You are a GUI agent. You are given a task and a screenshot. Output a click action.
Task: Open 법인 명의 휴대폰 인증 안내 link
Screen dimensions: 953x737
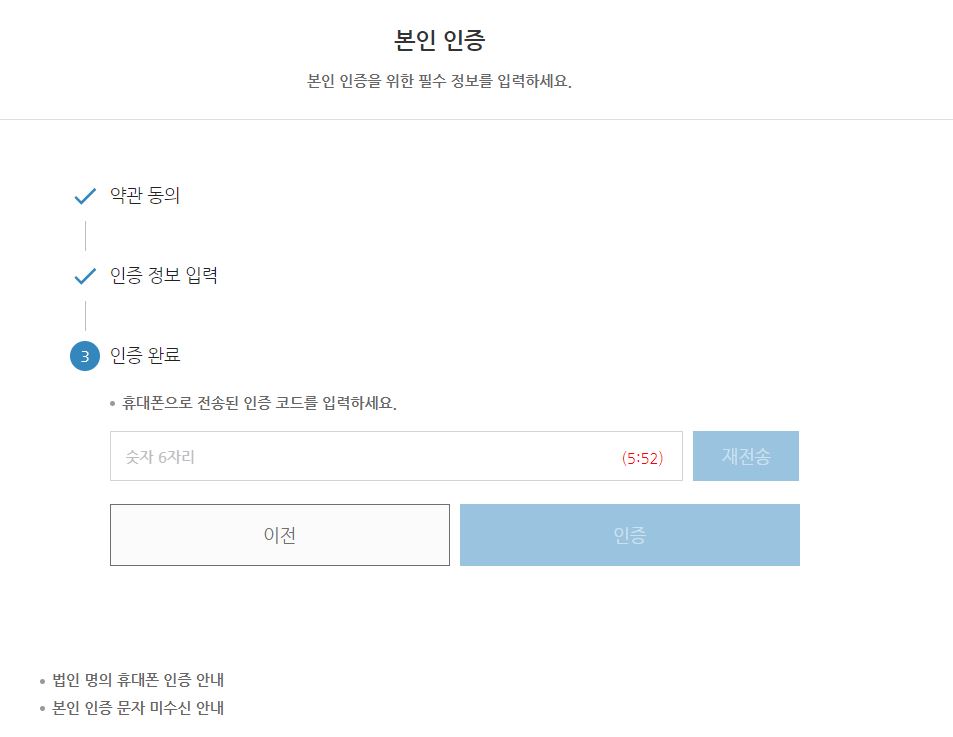[x=138, y=680]
